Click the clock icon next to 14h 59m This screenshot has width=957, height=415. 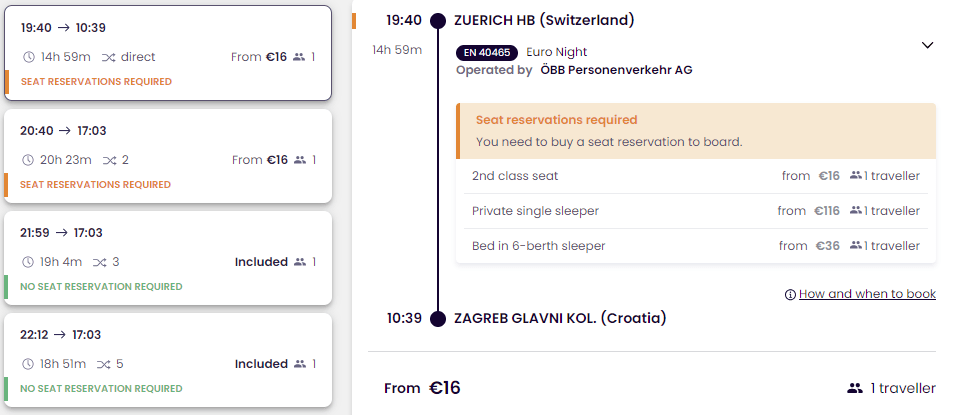28,57
